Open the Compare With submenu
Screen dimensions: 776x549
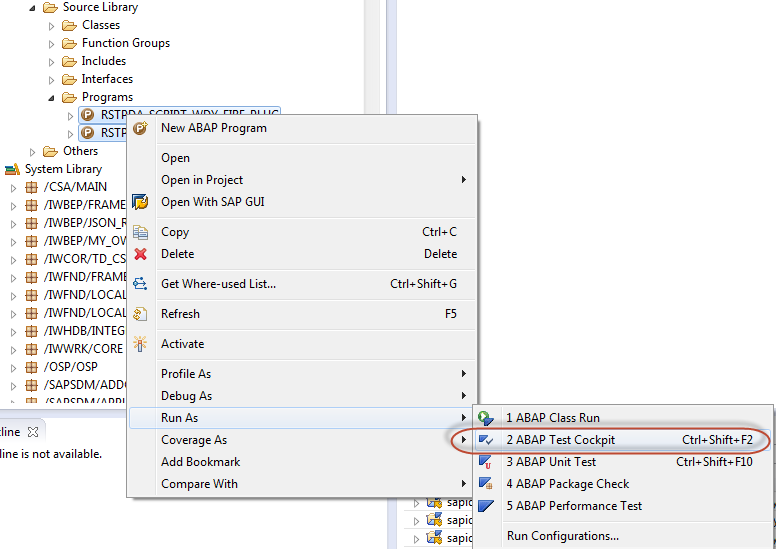(302, 484)
